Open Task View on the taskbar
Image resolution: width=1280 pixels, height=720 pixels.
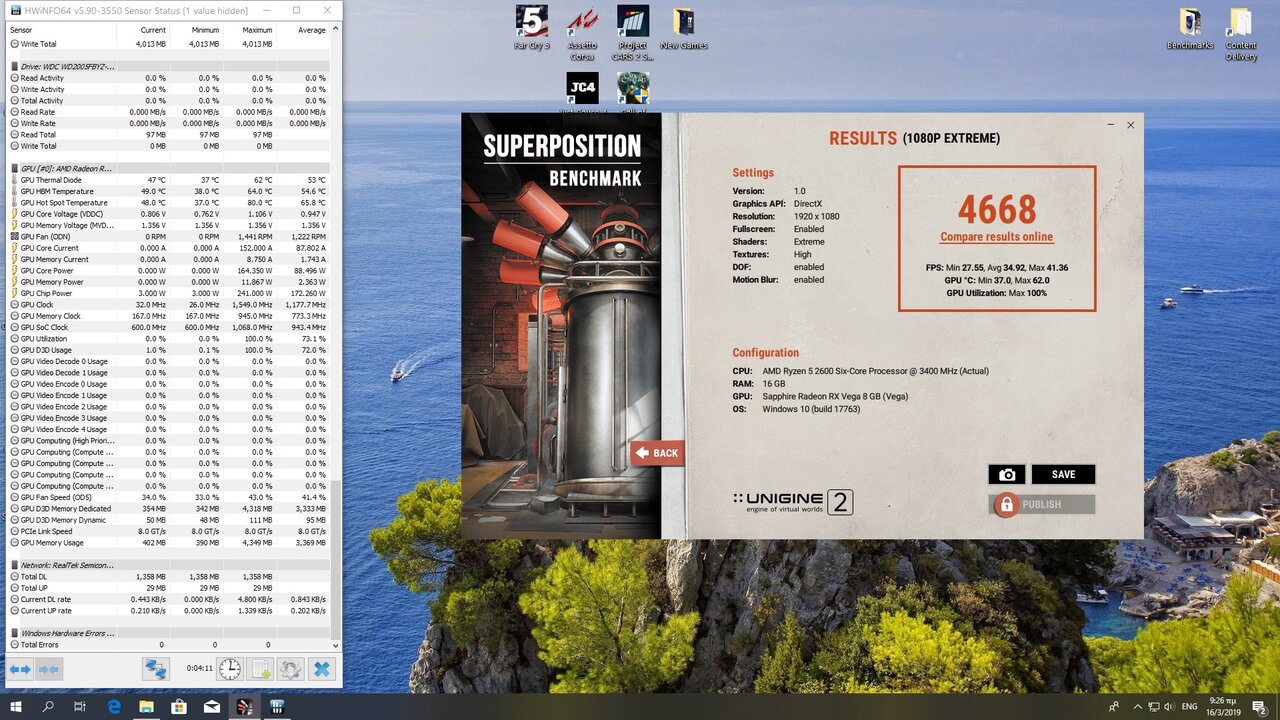(x=80, y=707)
